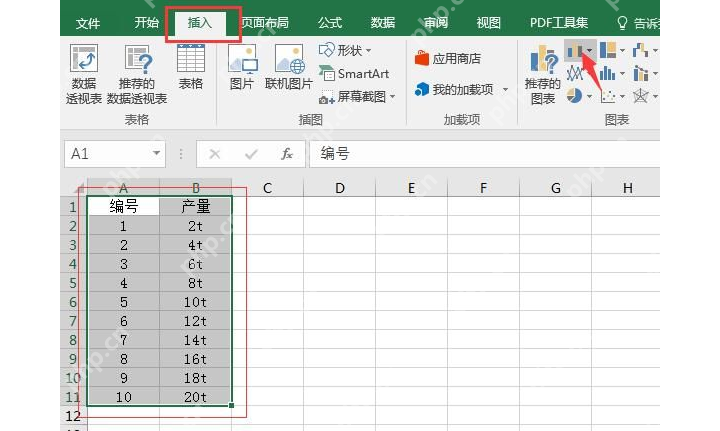Open 应用商店 add-in store

coord(448,58)
